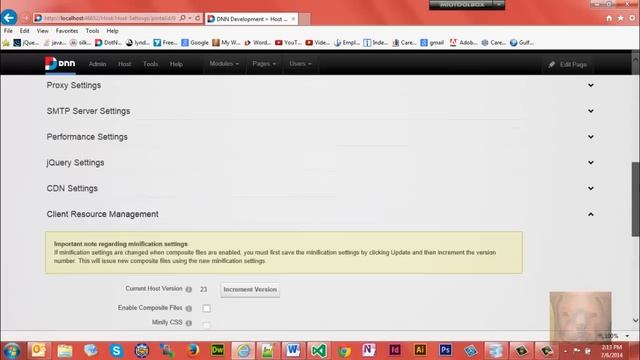Open the DNN control bar Tools menu
This screenshot has width=640, height=360.
(x=150, y=64)
